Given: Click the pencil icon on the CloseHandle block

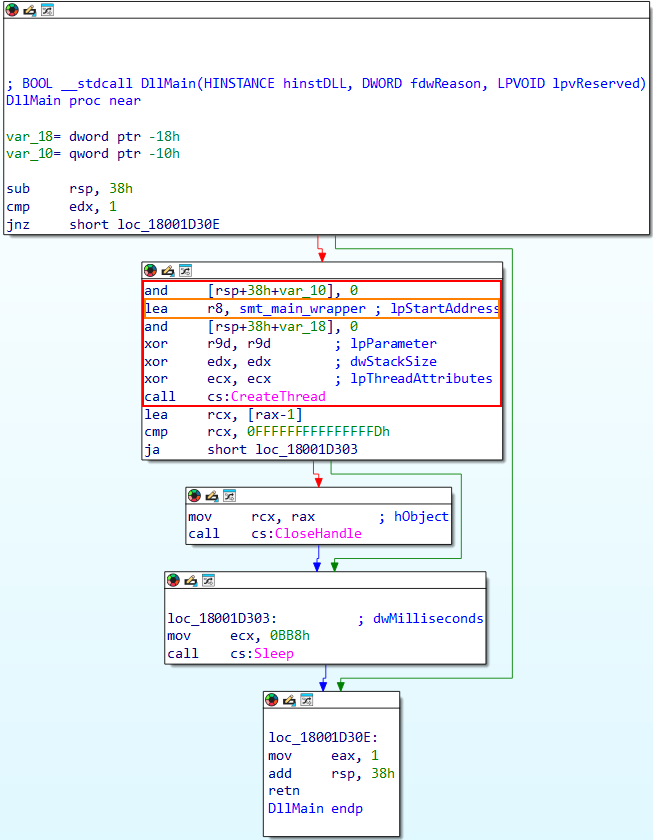Looking at the screenshot, I should click(211, 495).
